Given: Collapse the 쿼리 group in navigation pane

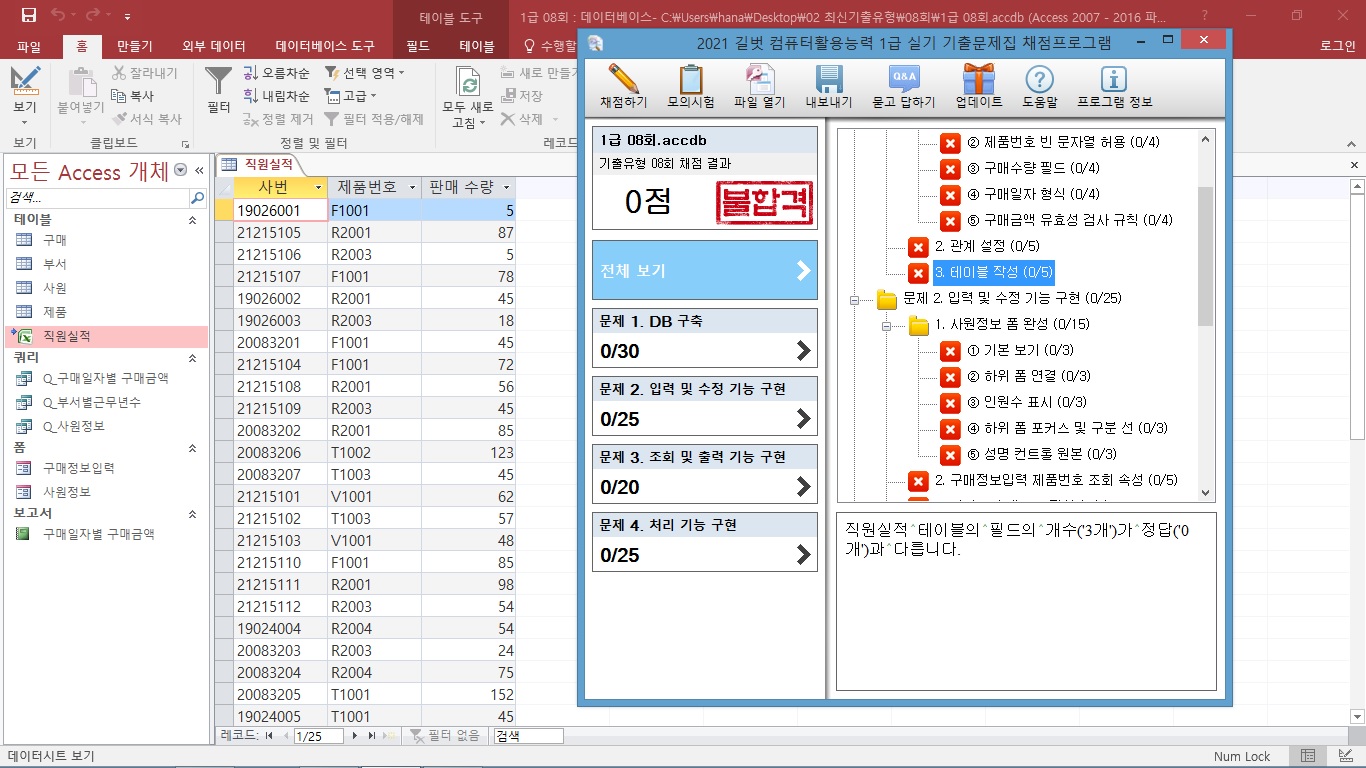Looking at the screenshot, I should (193, 357).
